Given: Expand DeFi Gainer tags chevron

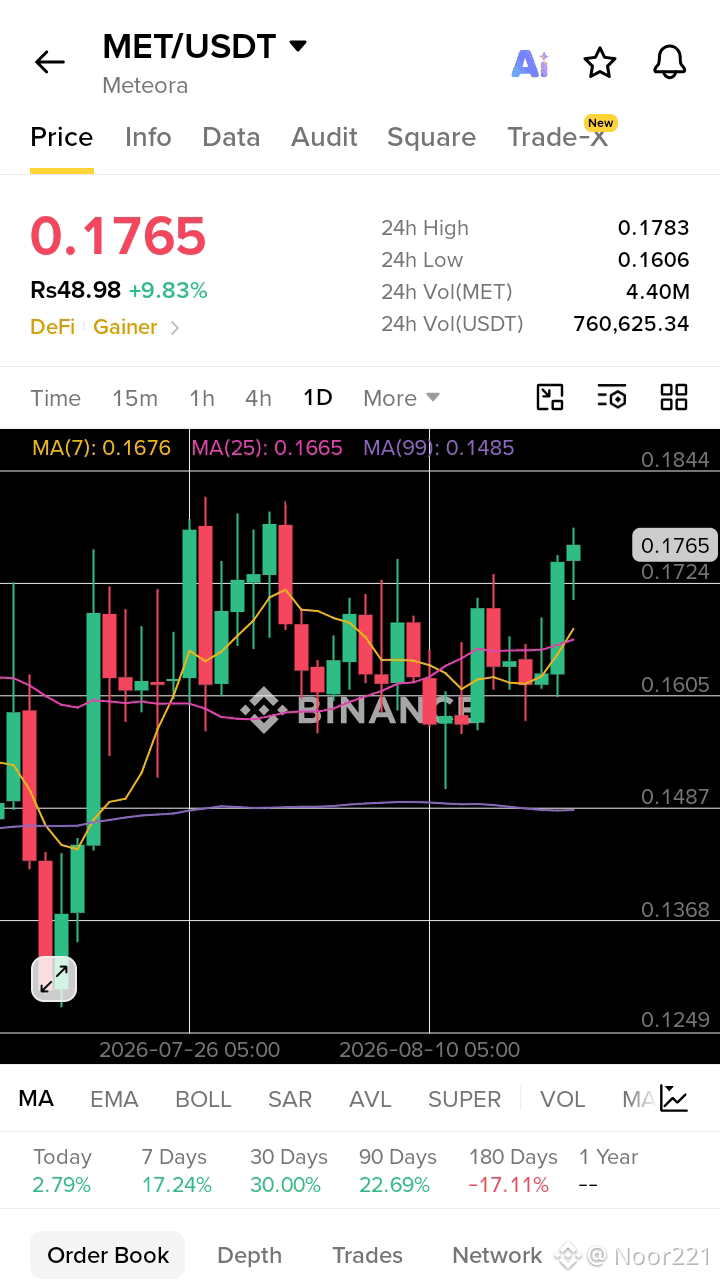Looking at the screenshot, I should [175, 328].
